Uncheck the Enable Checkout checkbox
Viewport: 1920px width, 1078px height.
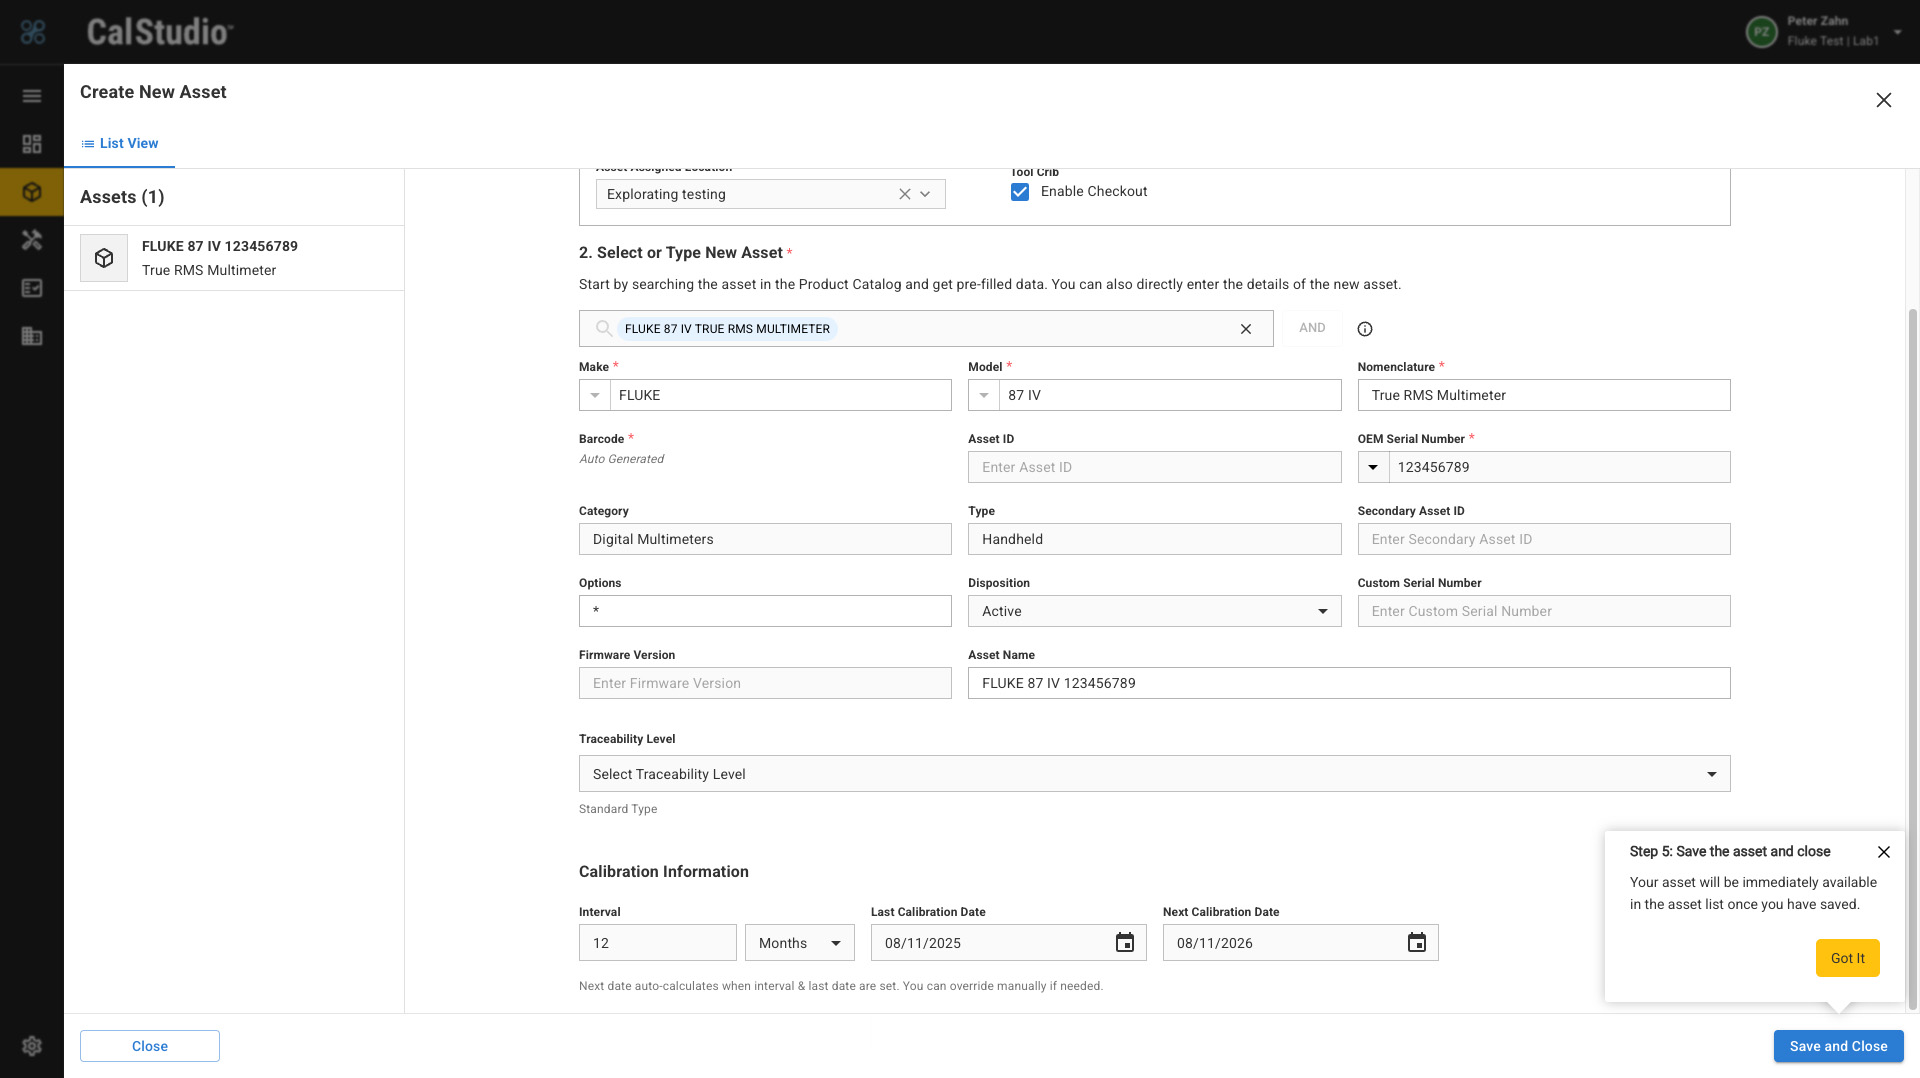point(1020,192)
